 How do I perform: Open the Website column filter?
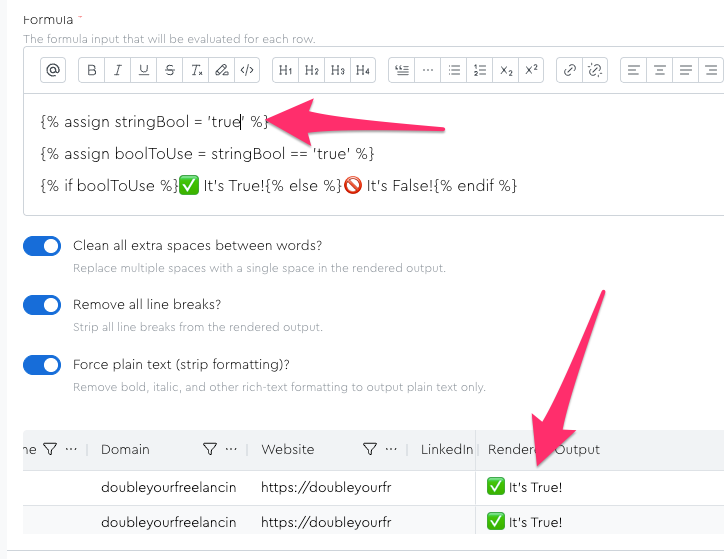[x=369, y=450]
